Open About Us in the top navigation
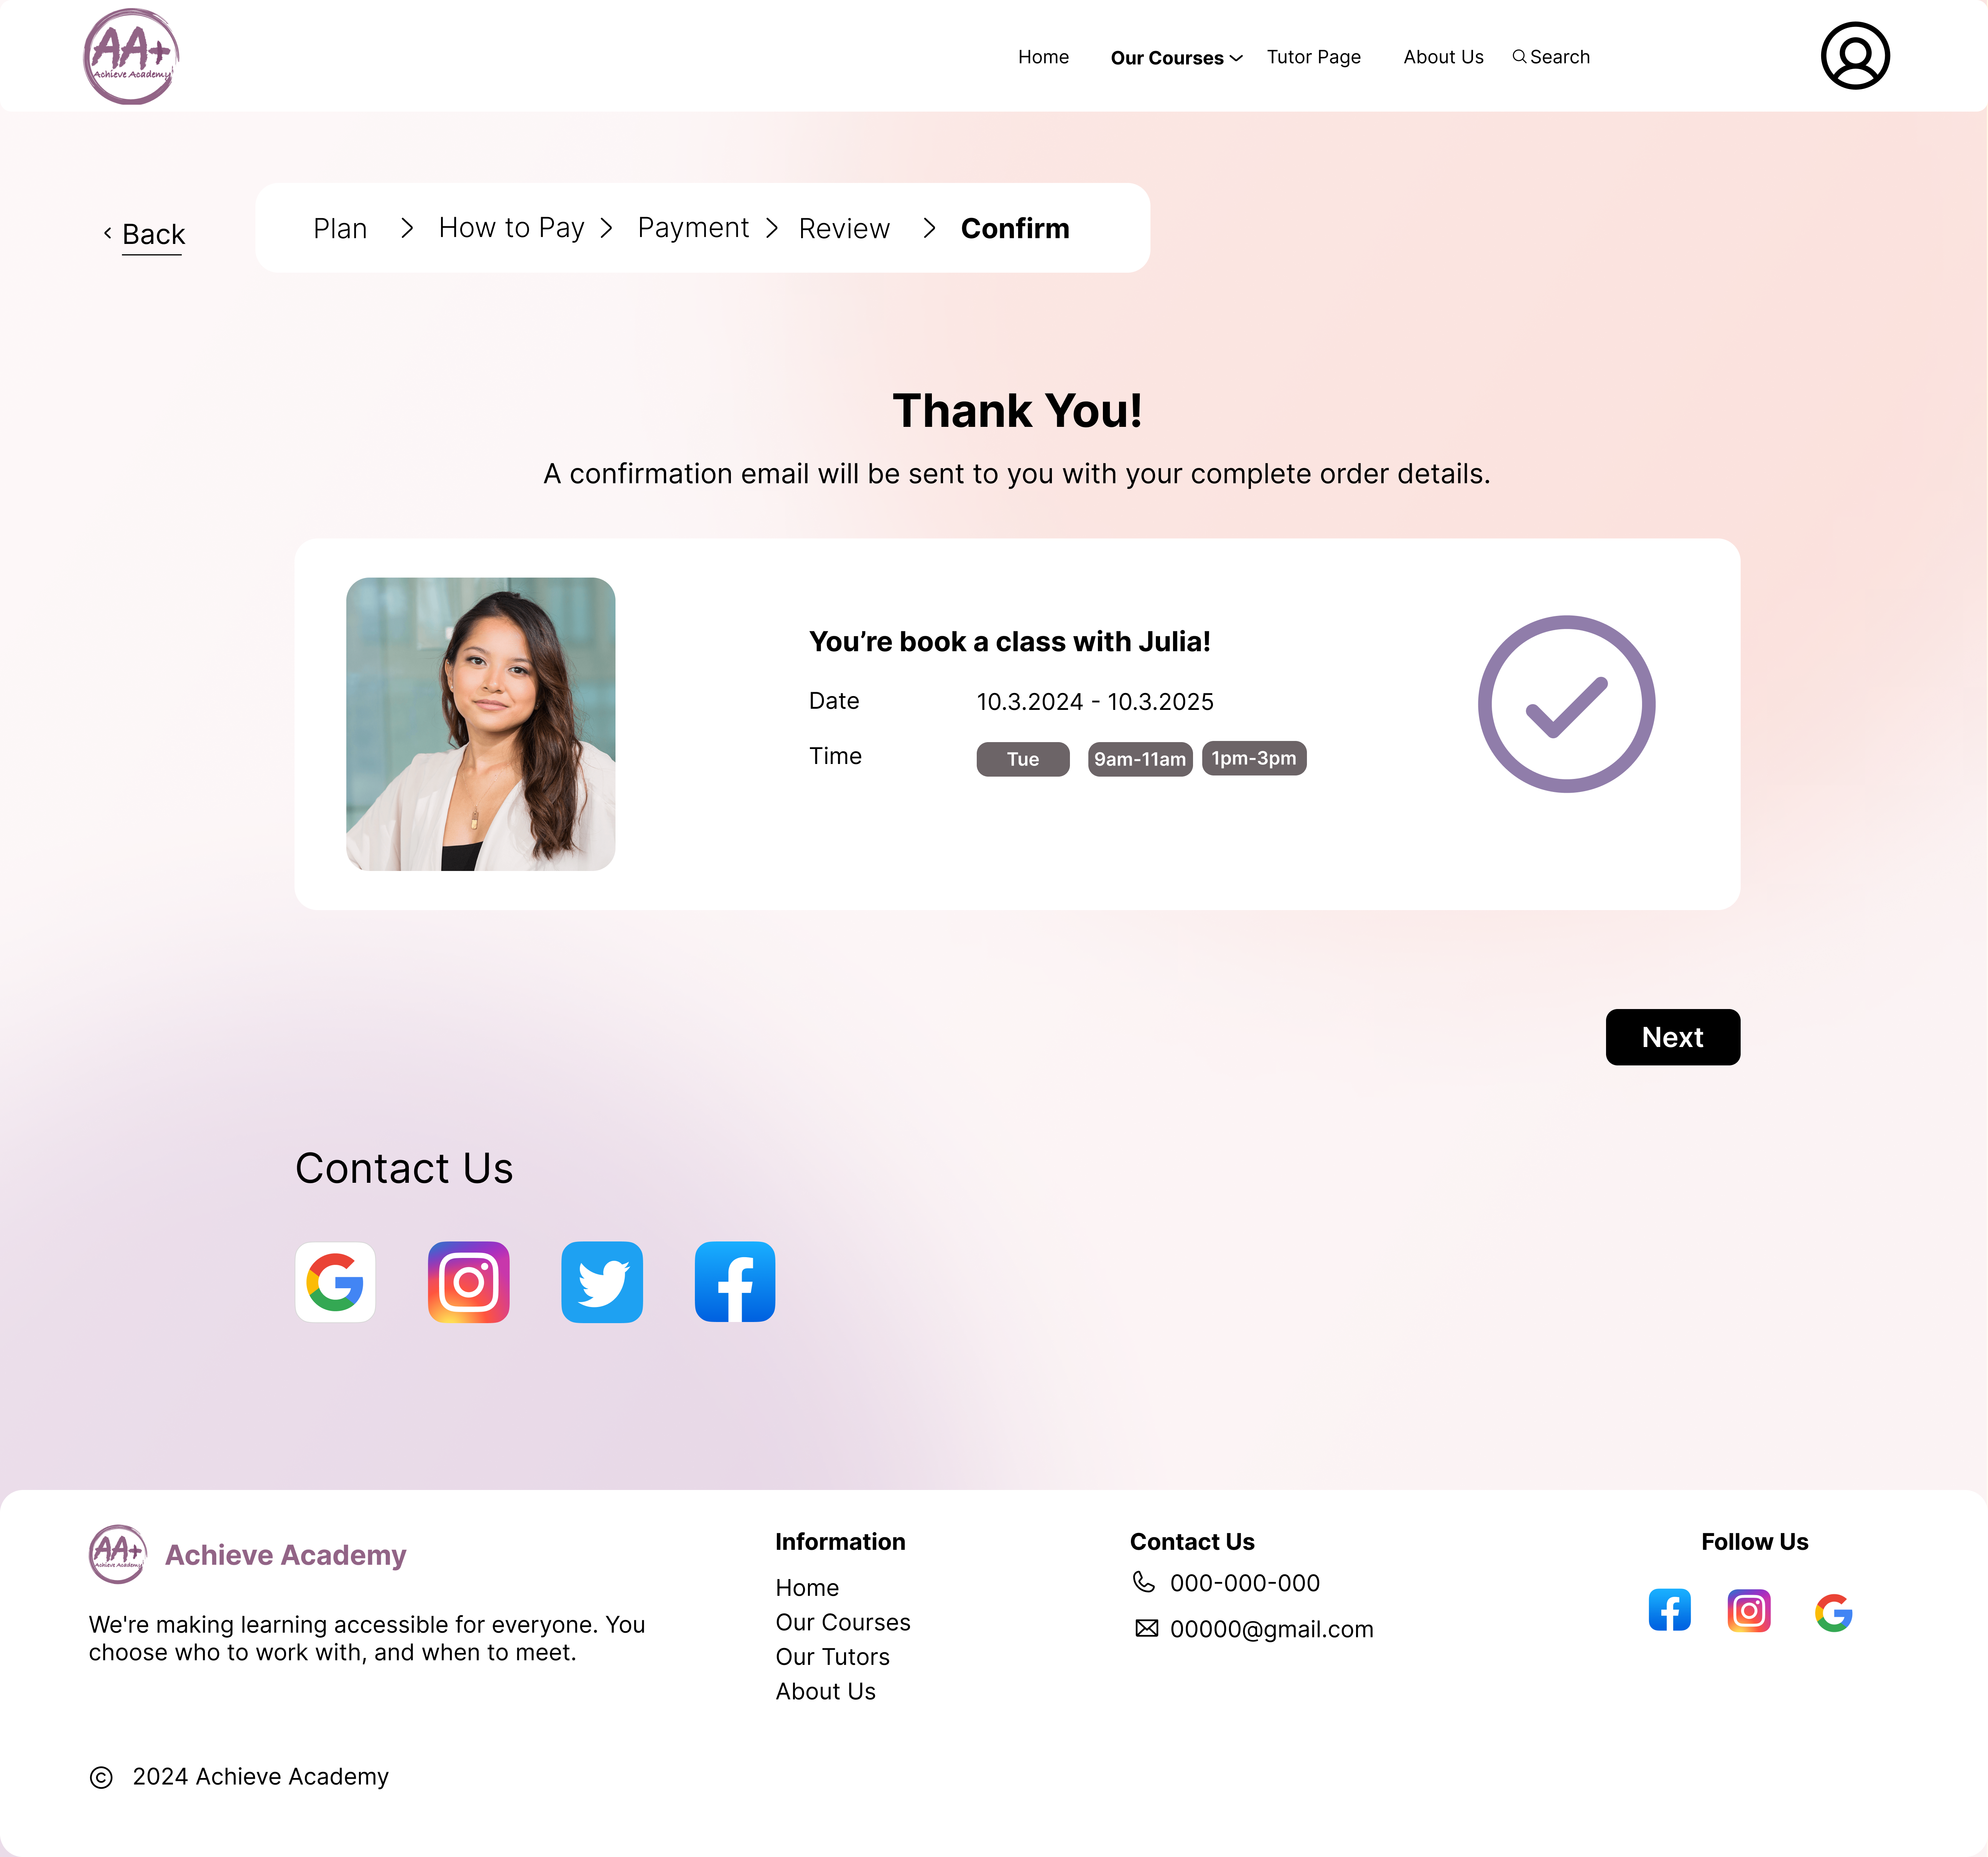Screen dimensions: 1988x1857 [x=1443, y=57]
